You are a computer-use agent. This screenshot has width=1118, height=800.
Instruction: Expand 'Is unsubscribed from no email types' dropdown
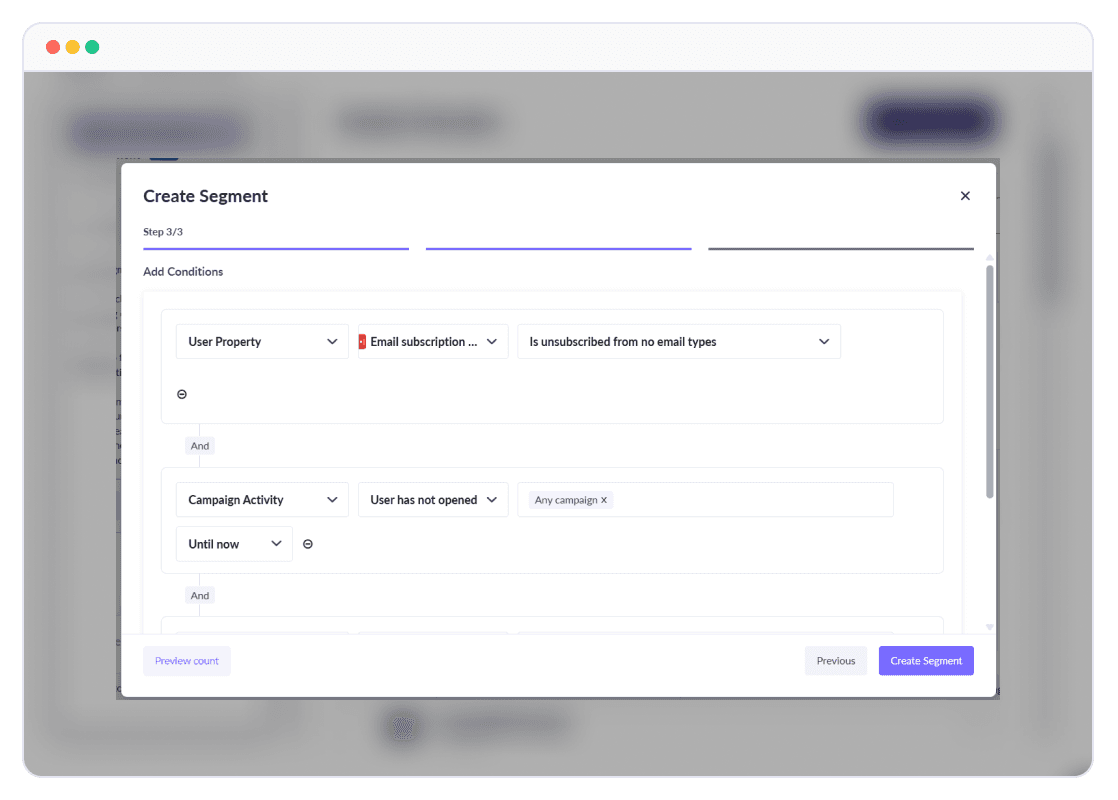(x=679, y=342)
